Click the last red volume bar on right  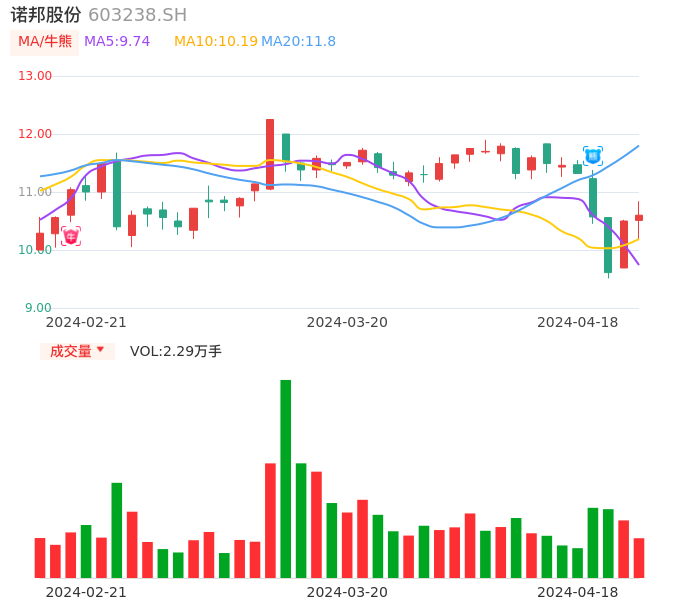coord(639,557)
